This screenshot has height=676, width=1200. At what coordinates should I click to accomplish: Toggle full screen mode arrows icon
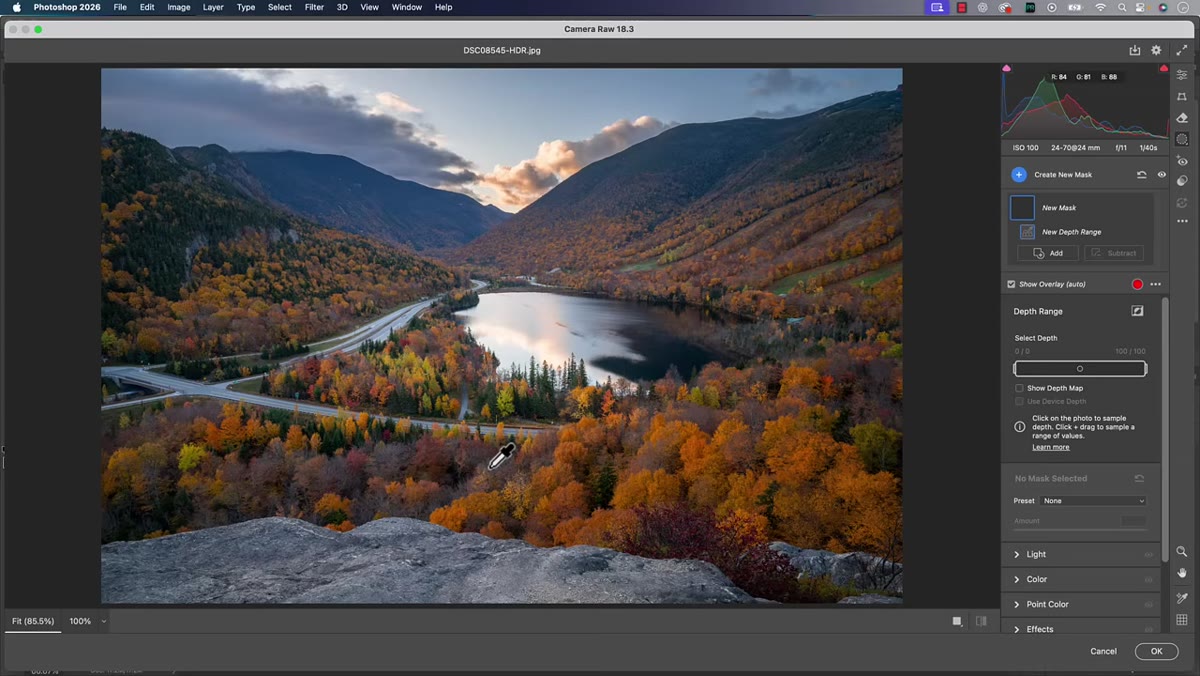click(x=1182, y=50)
